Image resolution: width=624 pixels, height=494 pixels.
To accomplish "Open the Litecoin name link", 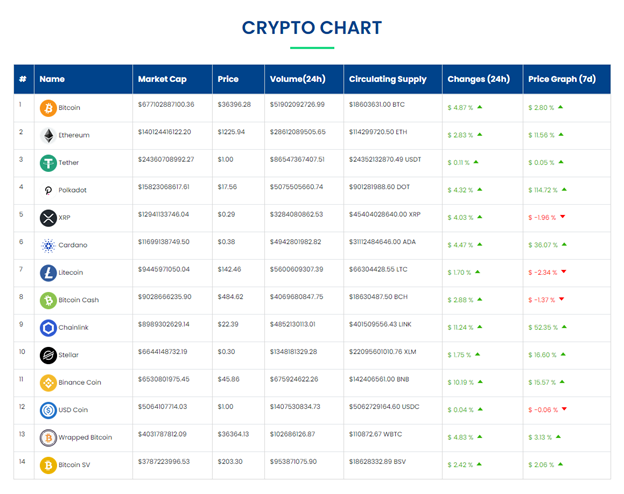I will [71, 273].
